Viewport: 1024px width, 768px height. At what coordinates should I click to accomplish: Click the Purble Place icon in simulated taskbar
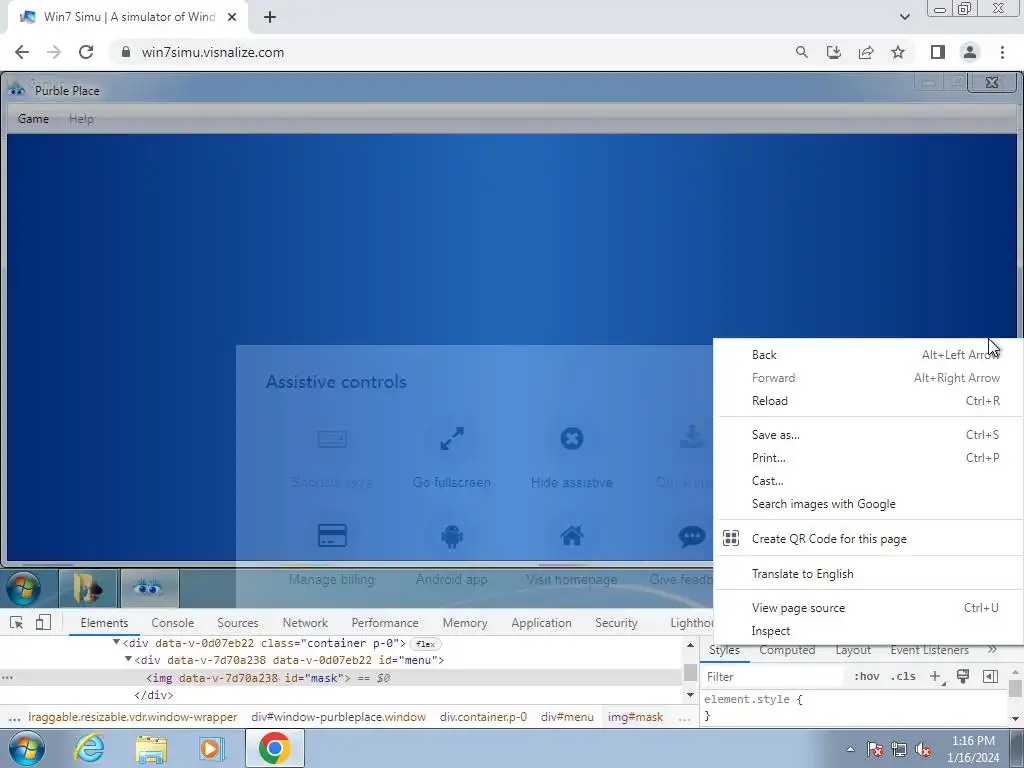[148, 588]
